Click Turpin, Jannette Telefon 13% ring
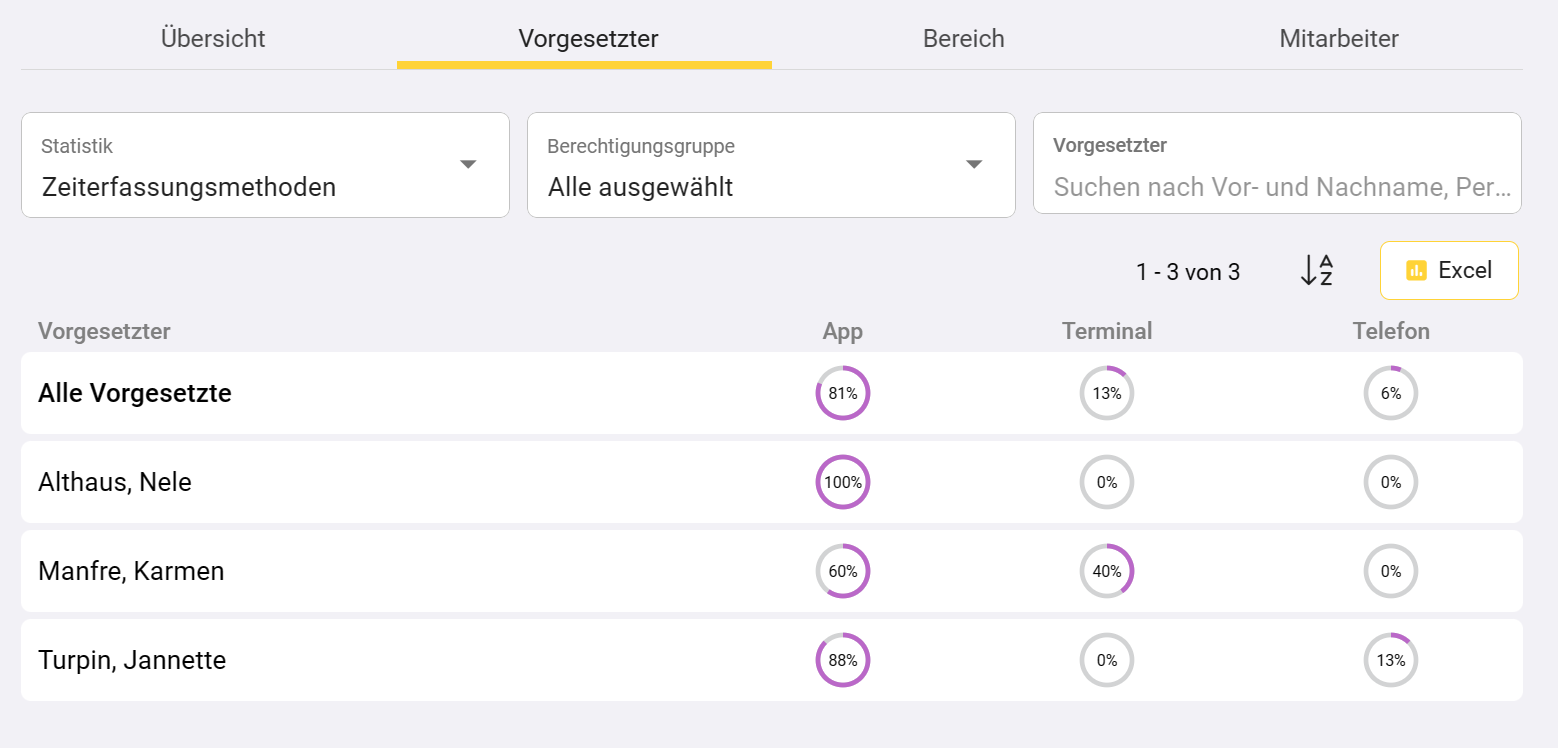 1391,660
